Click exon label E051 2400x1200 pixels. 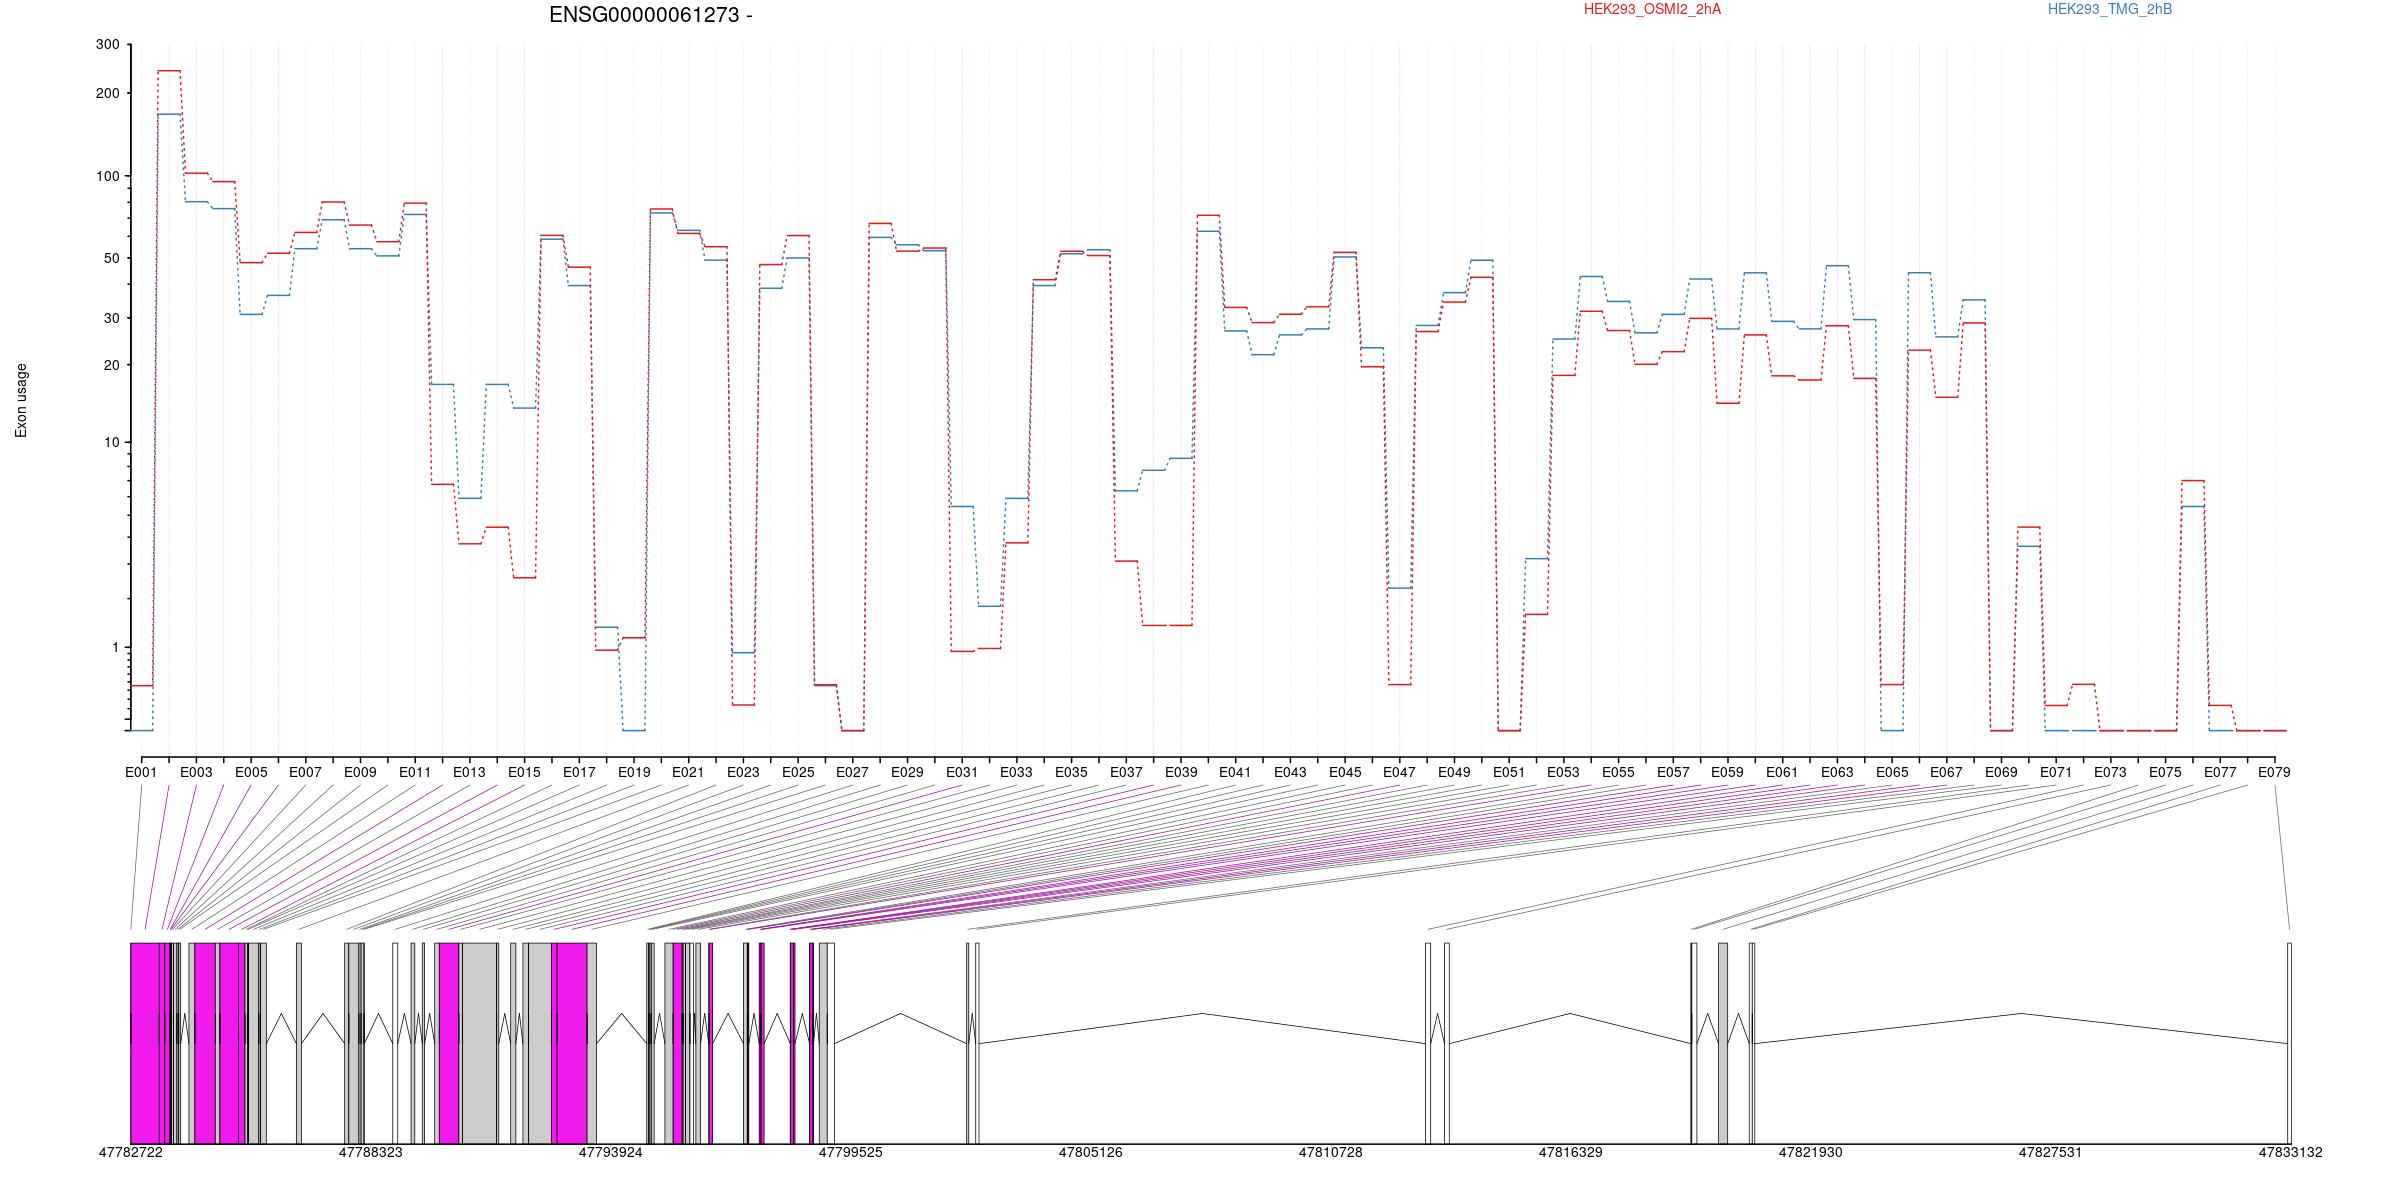[1509, 772]
